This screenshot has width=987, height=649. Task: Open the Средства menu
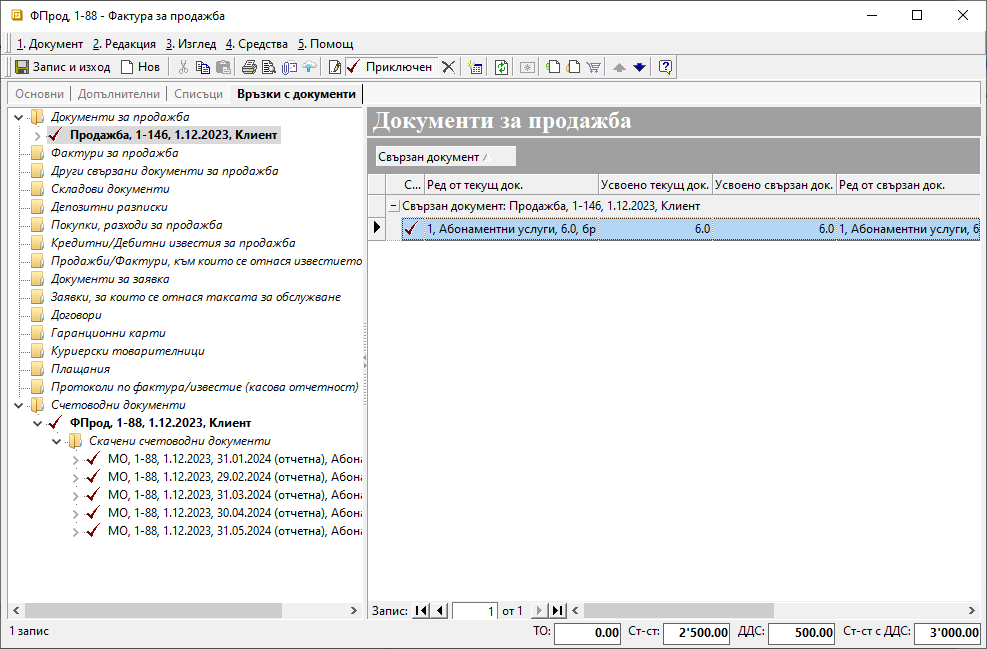point(257,44)
